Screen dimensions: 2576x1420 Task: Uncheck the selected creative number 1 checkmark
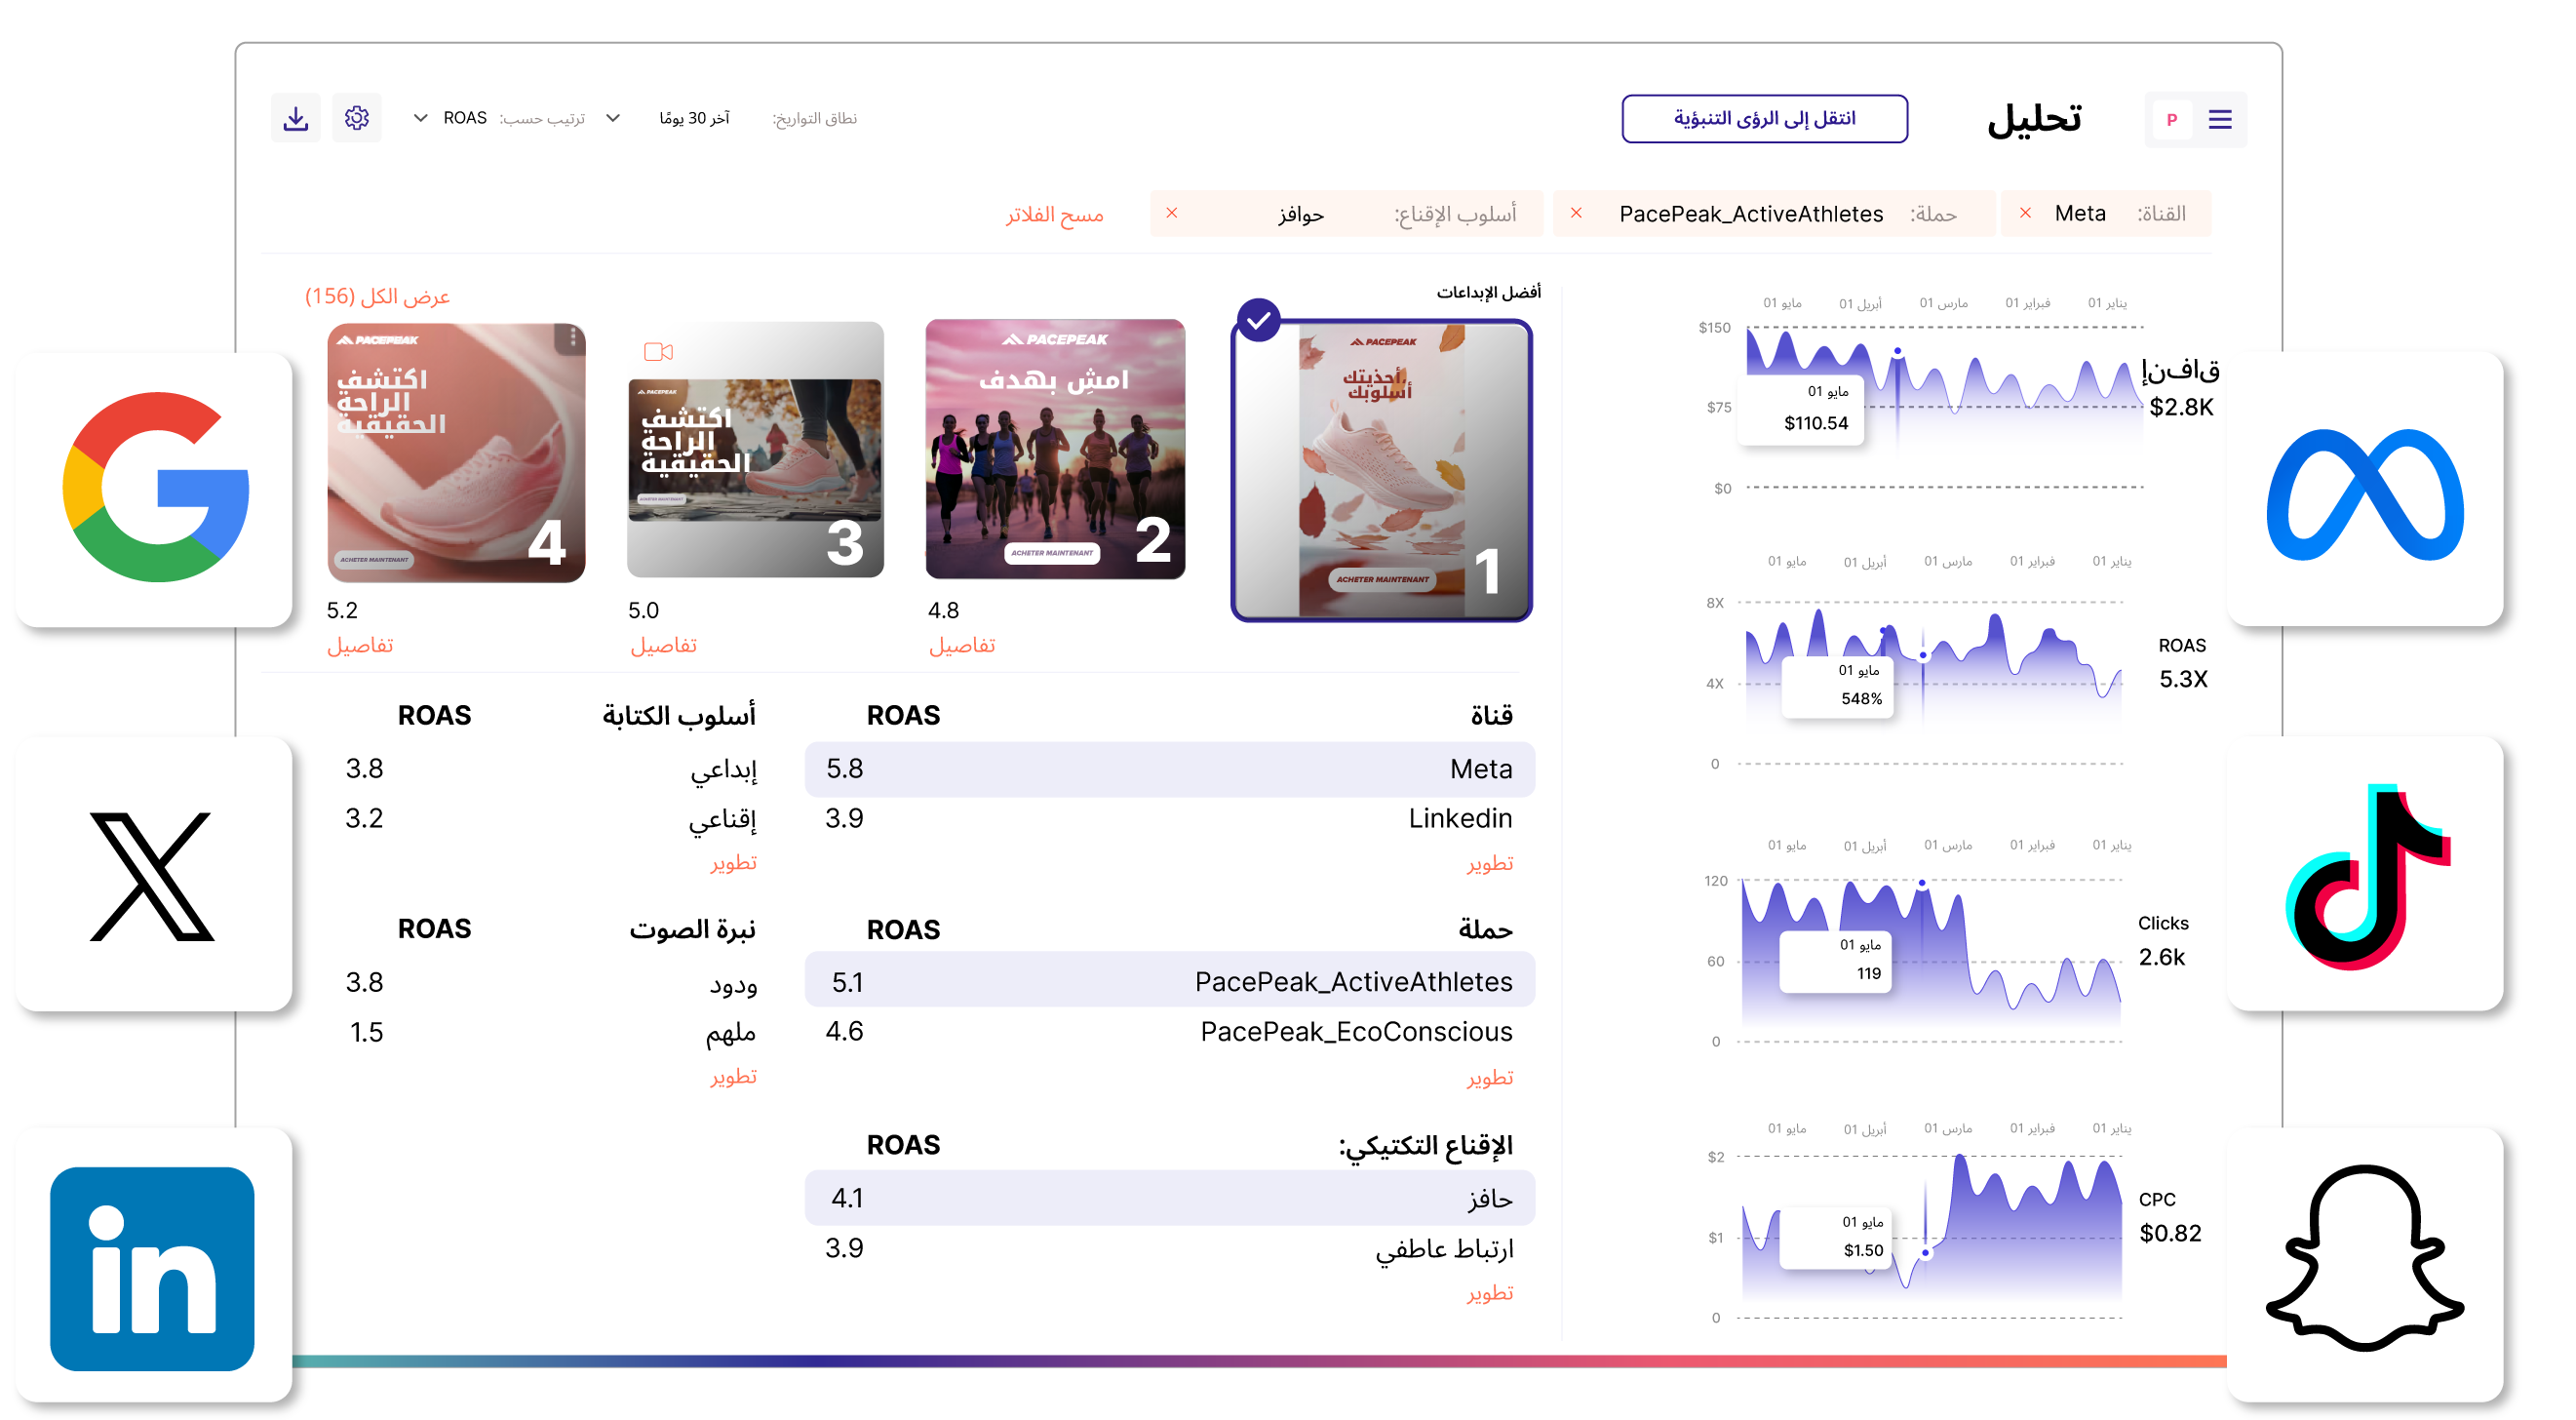click(x=1258, y=320)
